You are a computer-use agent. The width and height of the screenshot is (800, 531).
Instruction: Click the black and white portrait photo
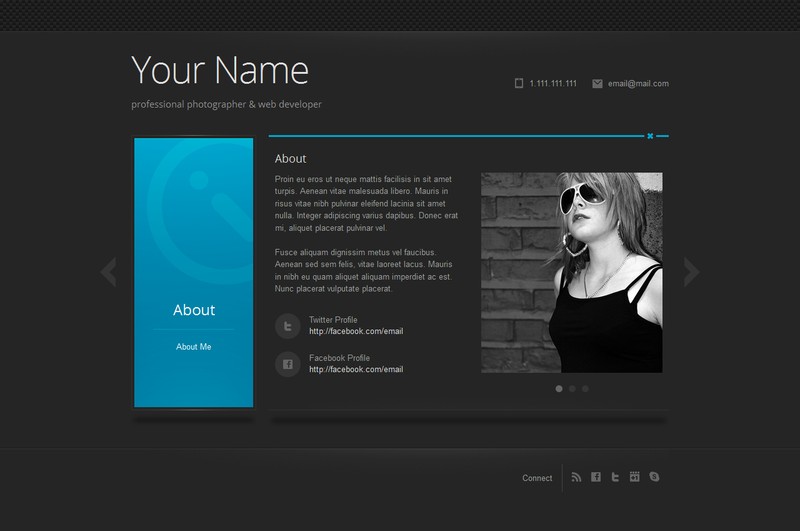(x=571, y=272)
